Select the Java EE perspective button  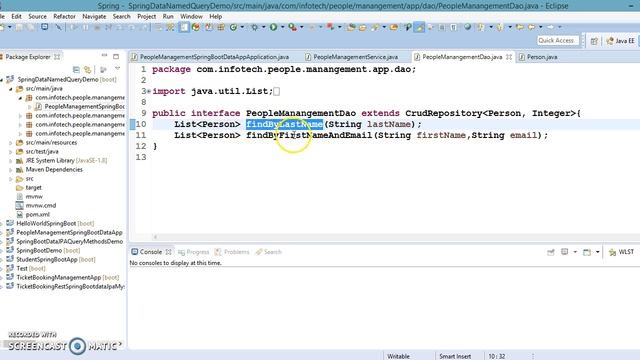[x=620, y=41]
